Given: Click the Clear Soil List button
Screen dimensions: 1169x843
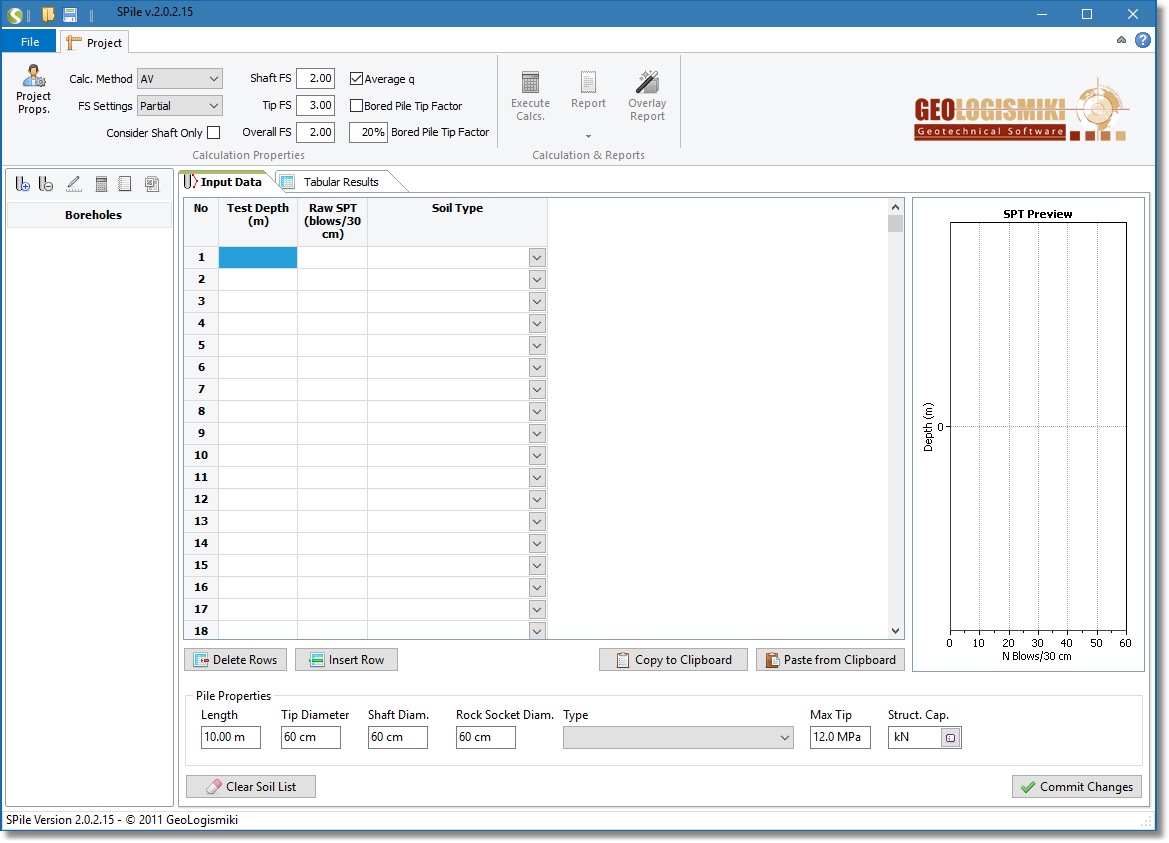Looking at the screenshot, I should pos(250,786).
